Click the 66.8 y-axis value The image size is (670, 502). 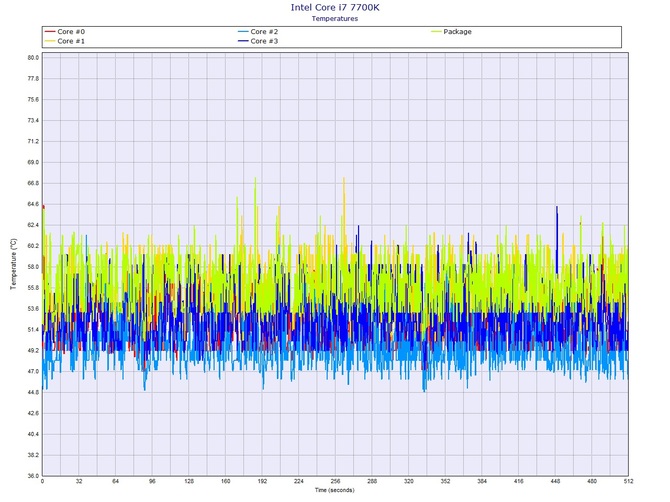pyautogui.click(x=33, y=183)
